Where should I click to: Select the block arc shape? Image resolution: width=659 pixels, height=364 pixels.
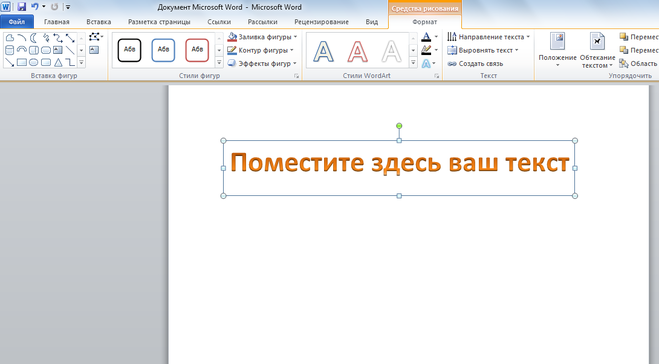(x=21, y=50)
